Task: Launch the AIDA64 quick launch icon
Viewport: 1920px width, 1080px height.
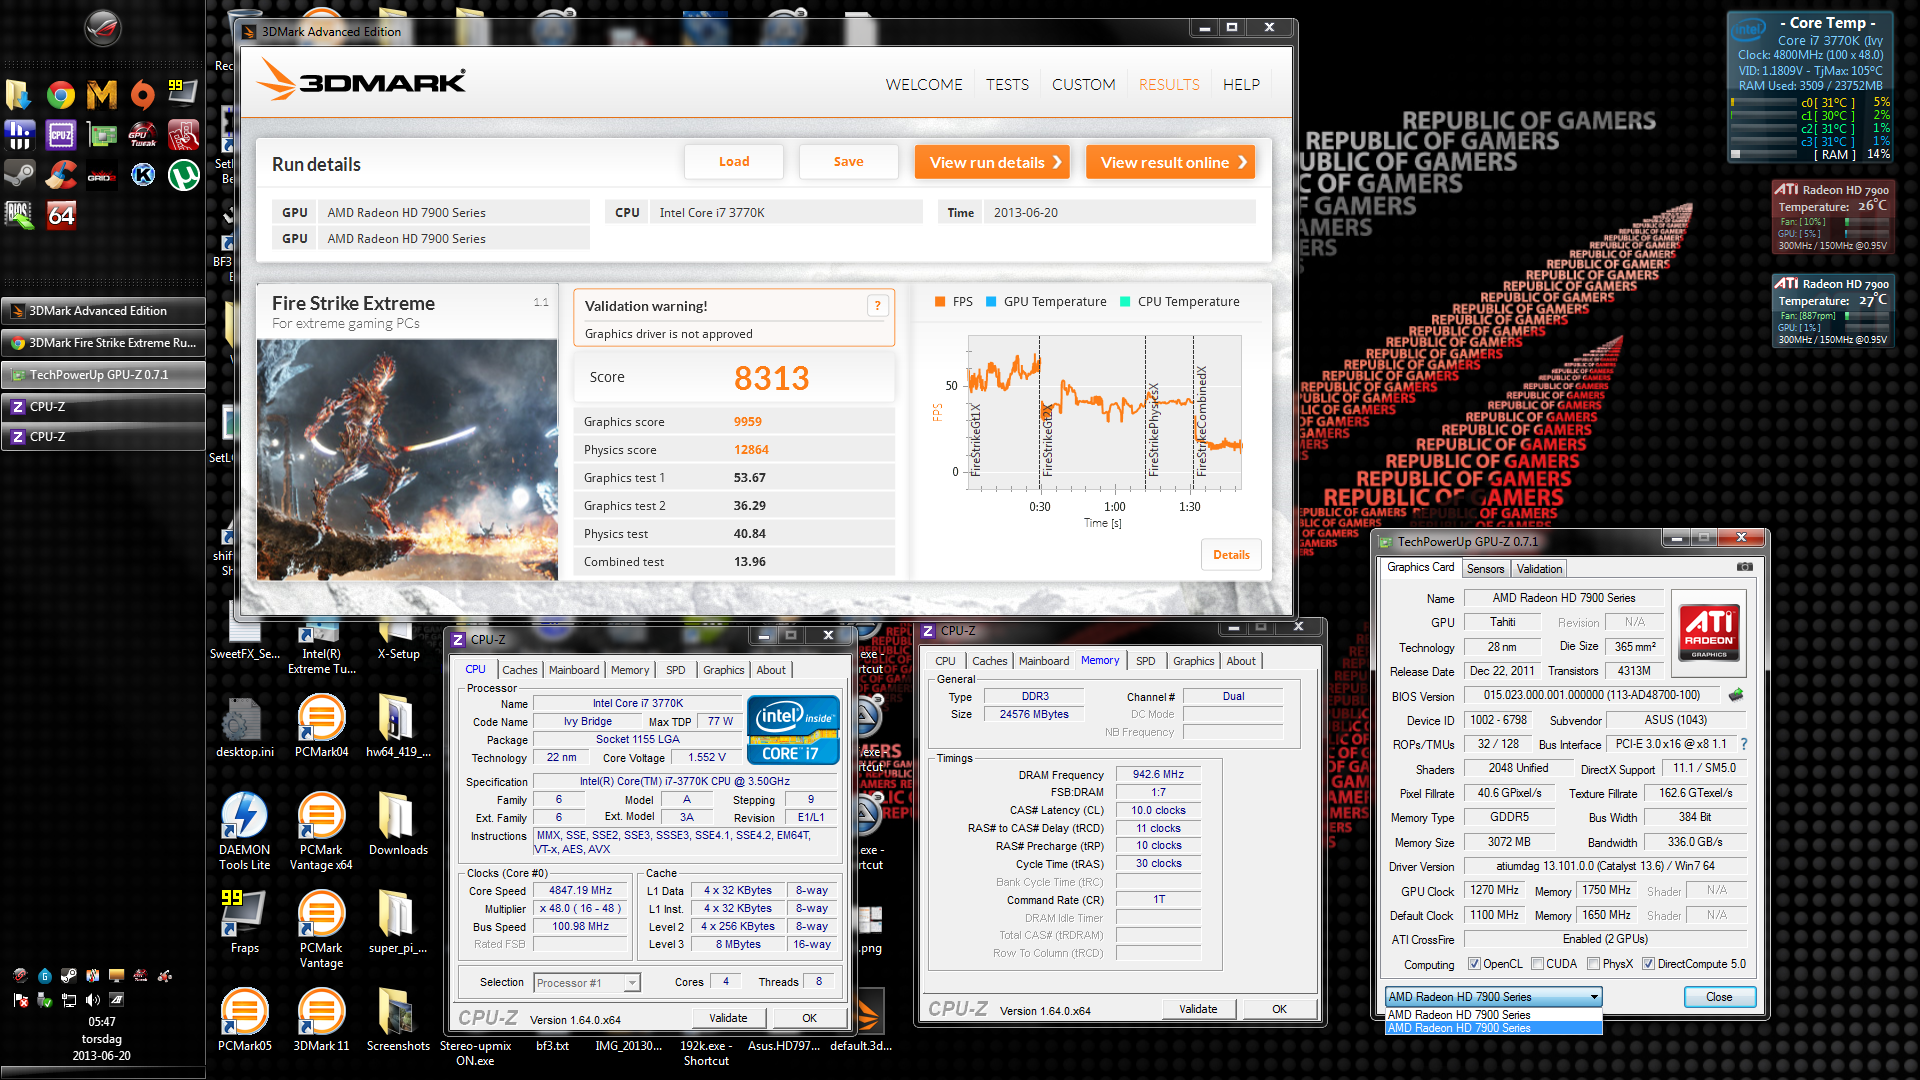Action: [x=61, y=215]
